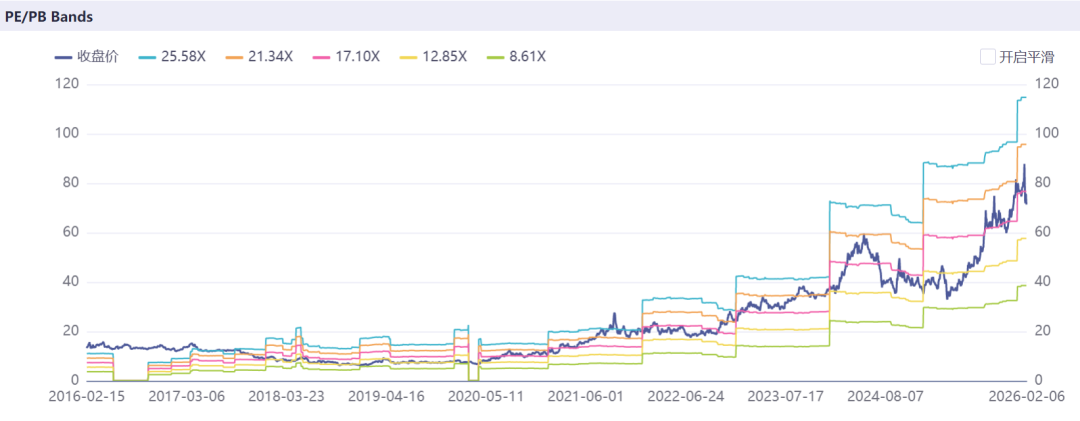1080x421 pixels.
Task: Click the 2022-06-24 date on the axis
Action: [x=684, y=396]
